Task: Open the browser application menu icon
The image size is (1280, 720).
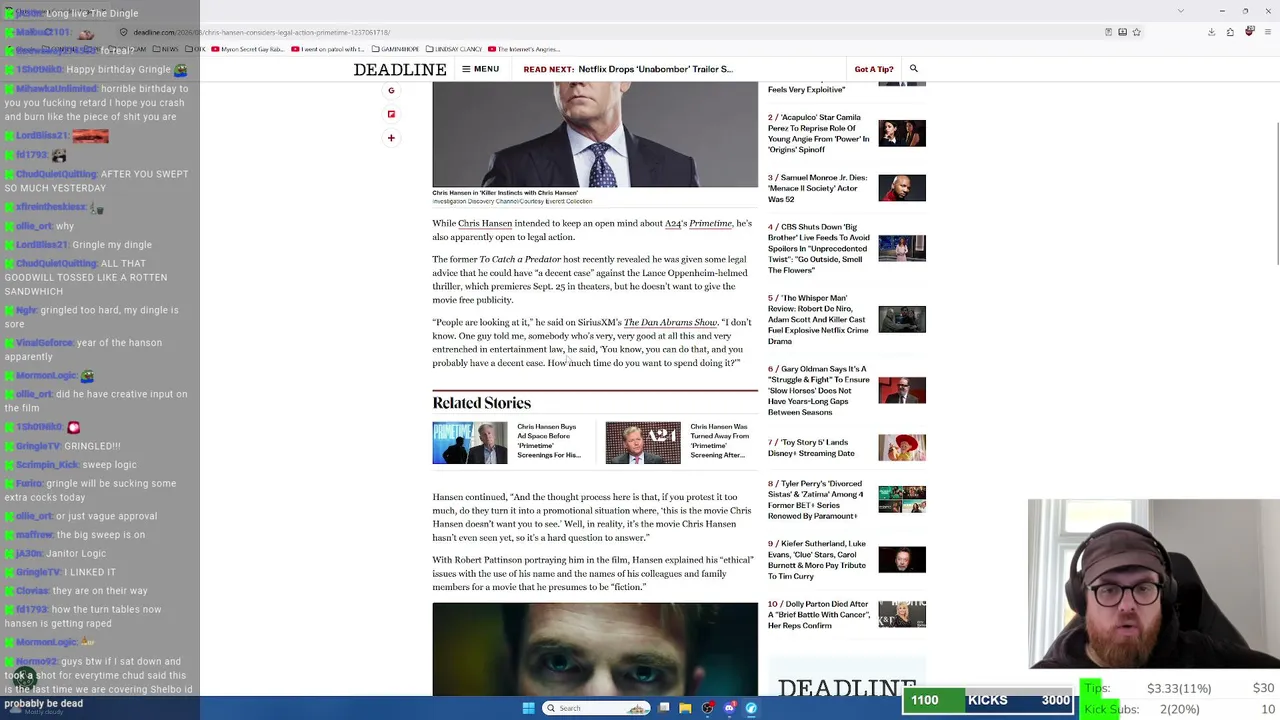Action: pyautogui.click(x=1268, y=32)
